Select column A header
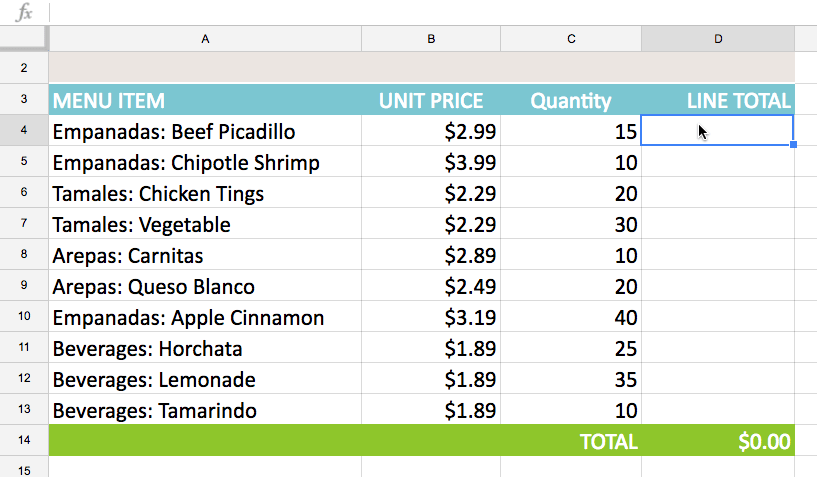817x477 pixels. coord(205,39)
